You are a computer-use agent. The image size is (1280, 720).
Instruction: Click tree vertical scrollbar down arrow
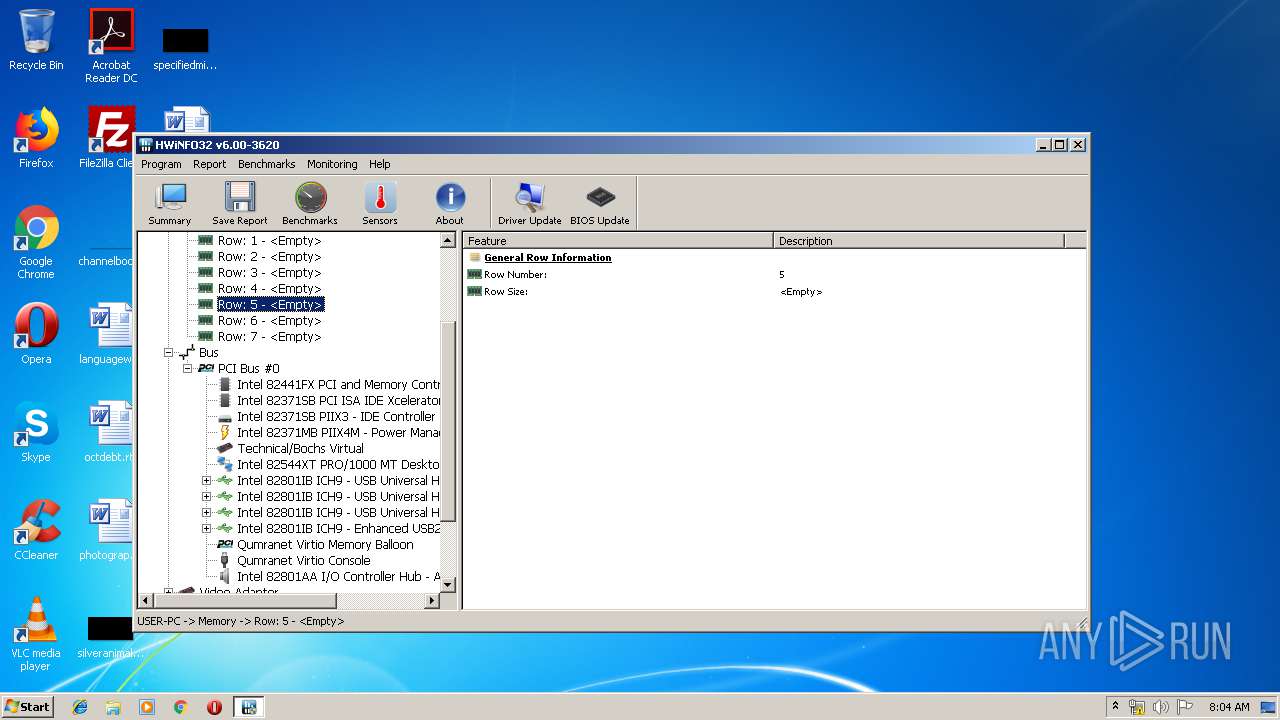coord(448,585)
